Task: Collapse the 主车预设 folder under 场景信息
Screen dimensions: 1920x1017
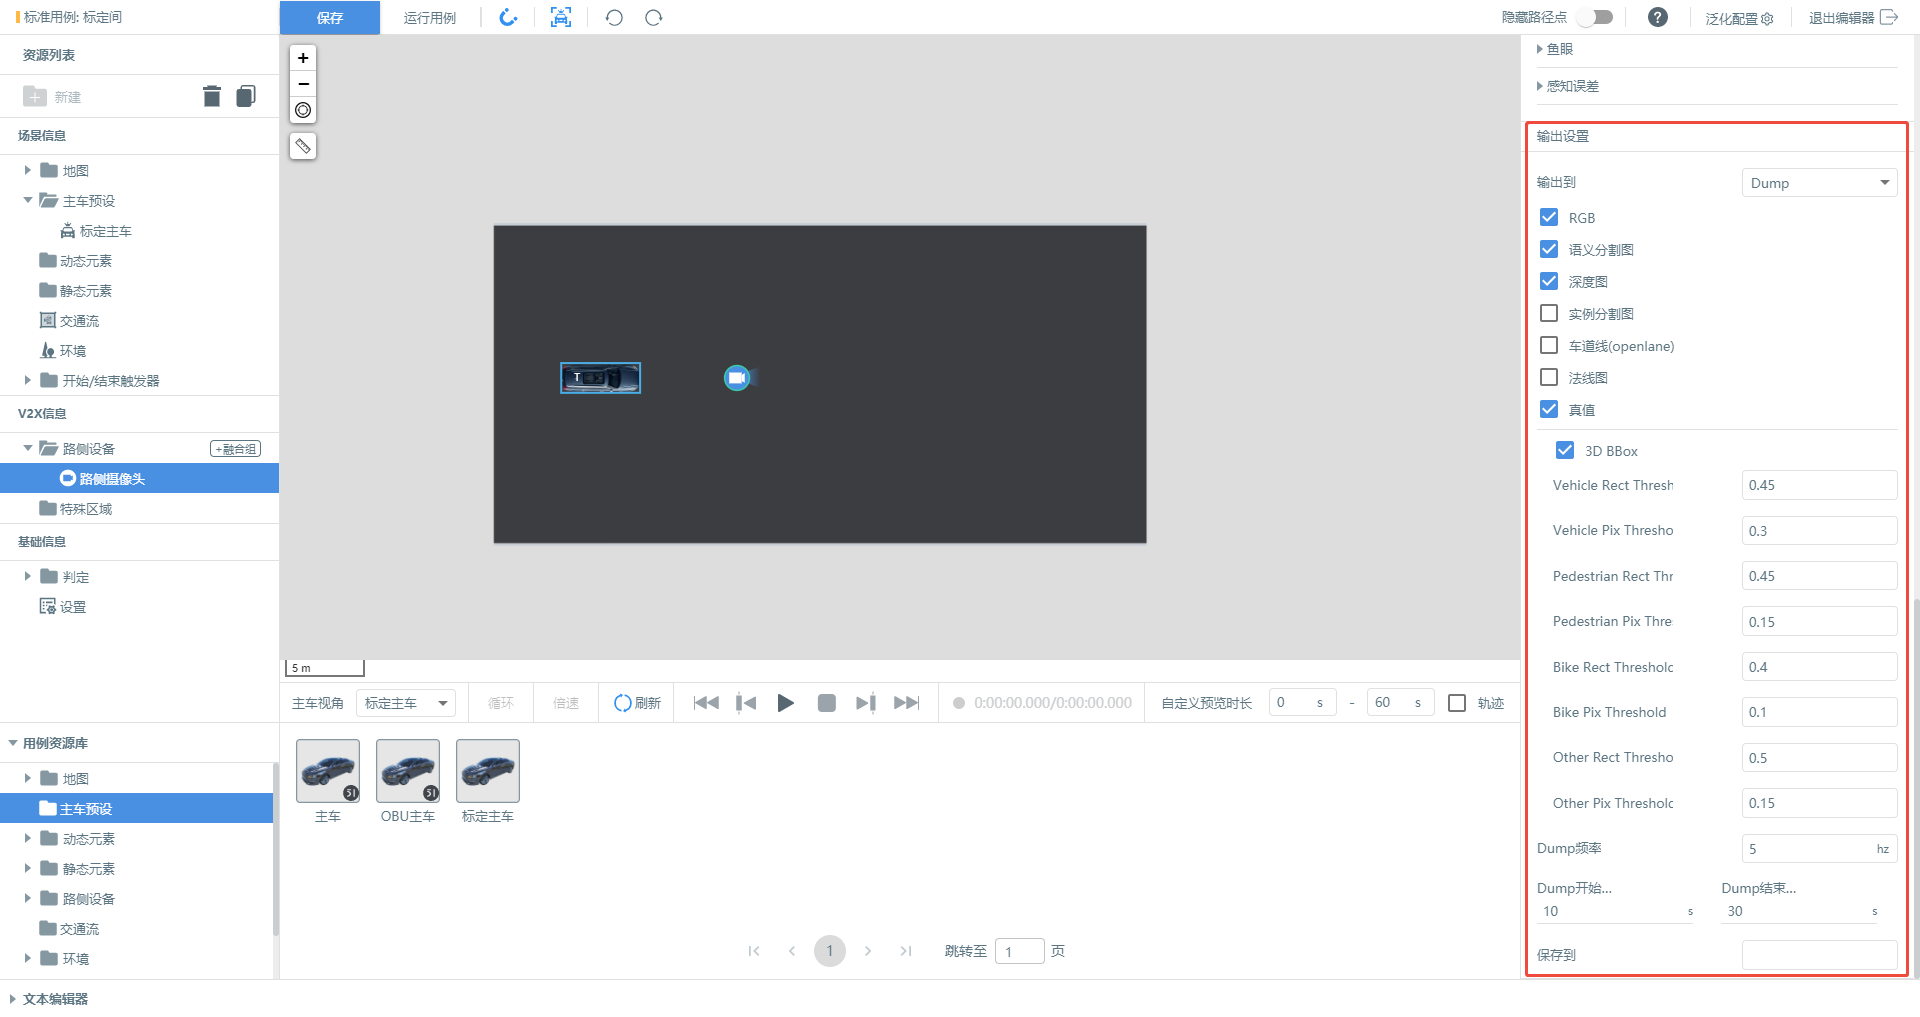Action: (27, 200)
